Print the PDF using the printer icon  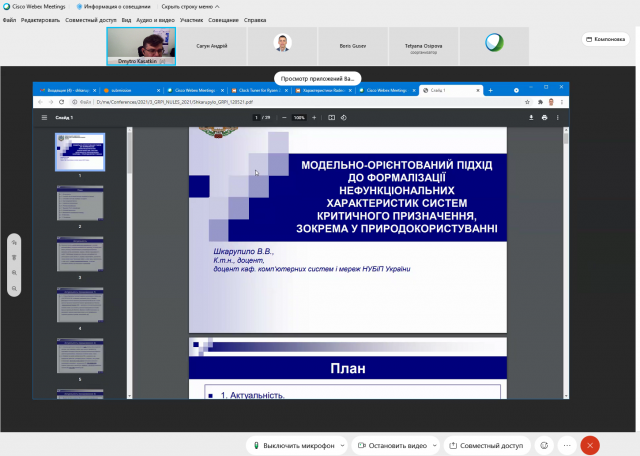point(544,118)
